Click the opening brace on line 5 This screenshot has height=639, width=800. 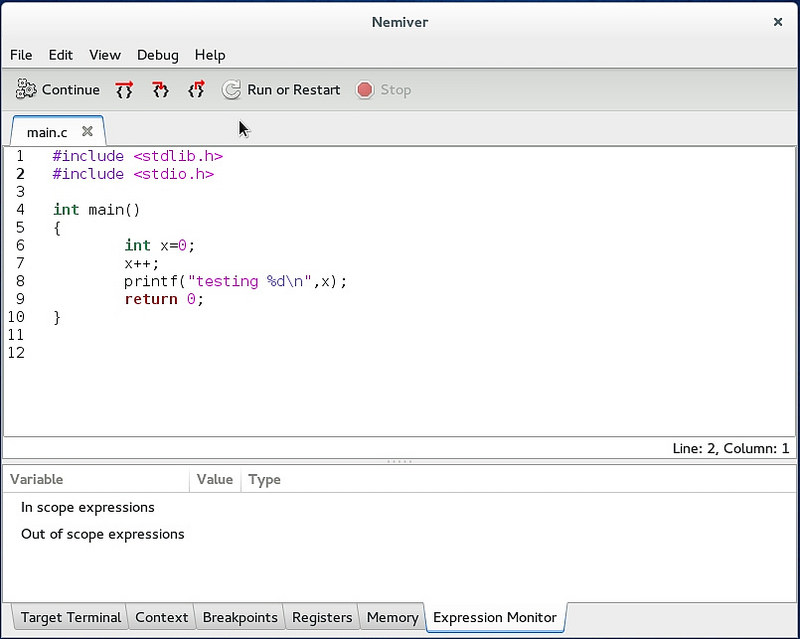pyautogui.click(x=57, y=228)
